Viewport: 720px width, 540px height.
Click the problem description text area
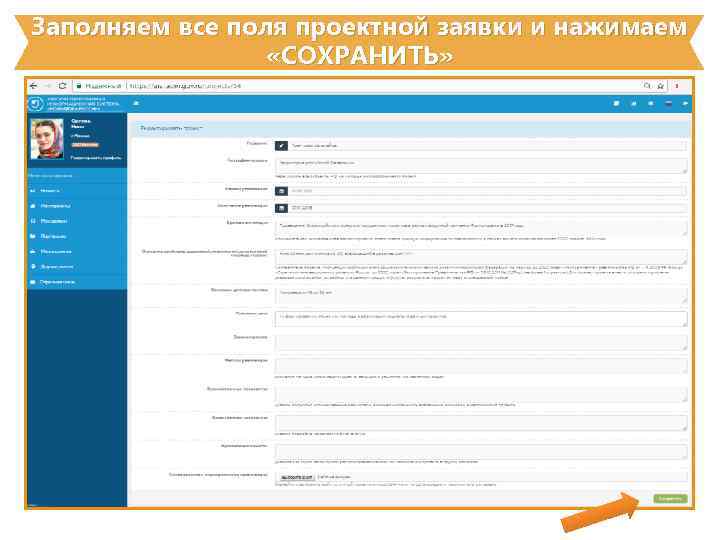click(x=481, y=257)
